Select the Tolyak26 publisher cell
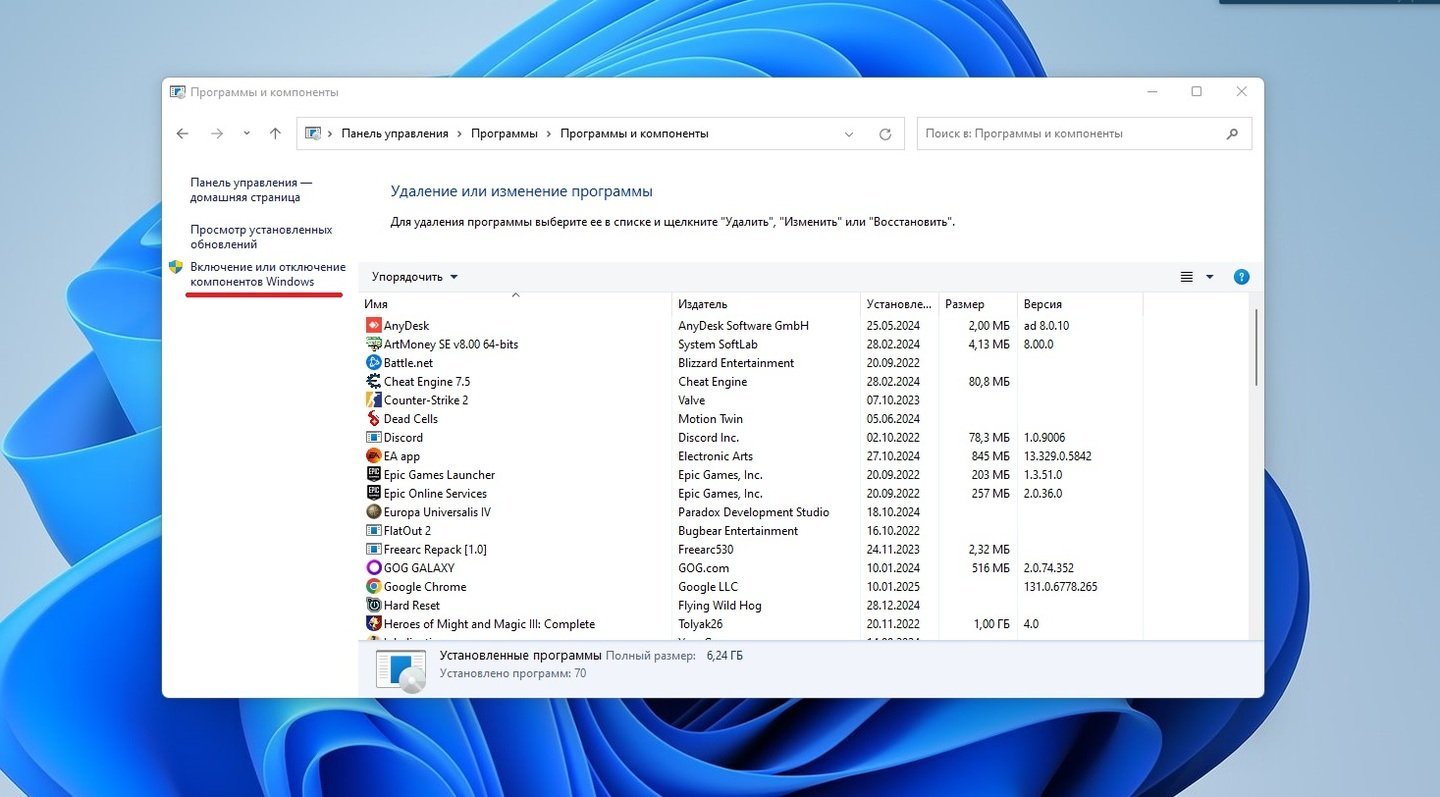The width and height of the screenshot is (1440, 797). pyautogui.click(x=702, y=624)
